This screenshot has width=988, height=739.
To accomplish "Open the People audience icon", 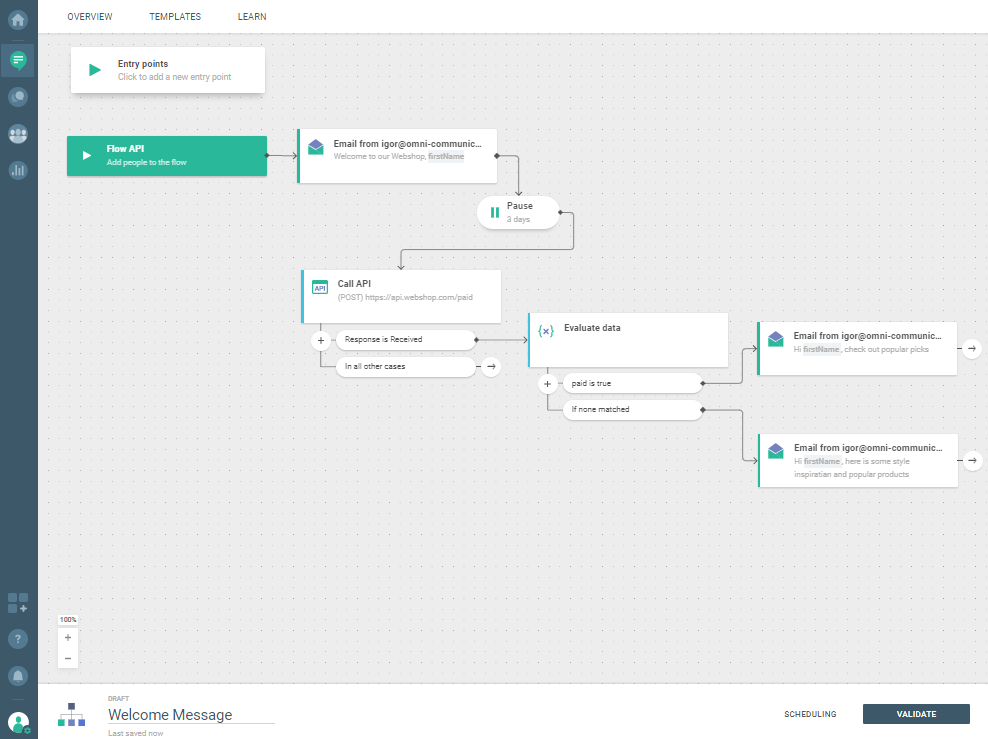I will pyautogui.click(x=18, y=134).
